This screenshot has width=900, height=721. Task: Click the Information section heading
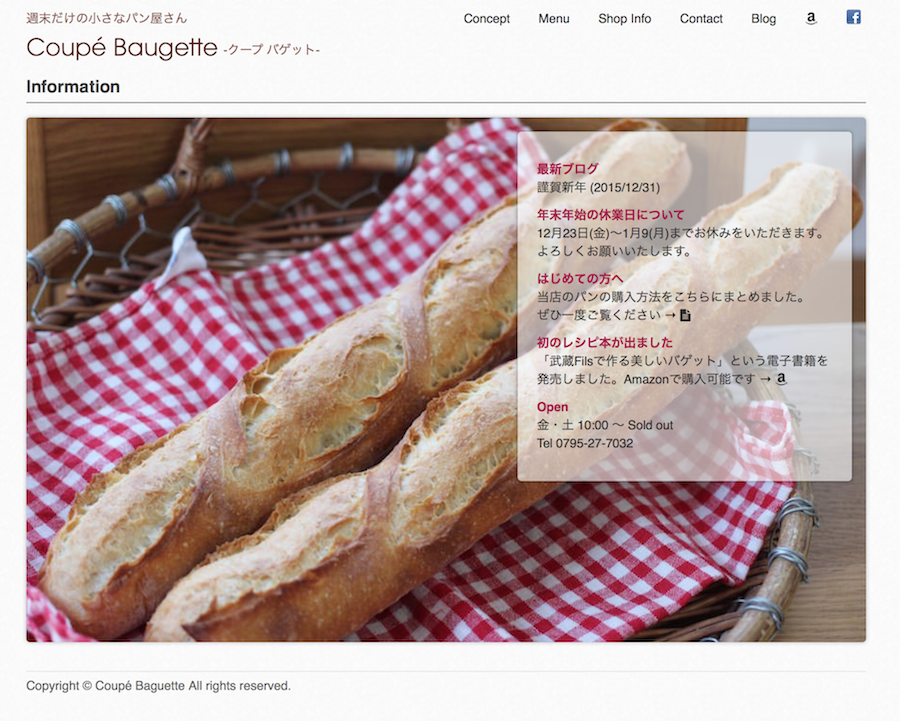pos(73,87)
